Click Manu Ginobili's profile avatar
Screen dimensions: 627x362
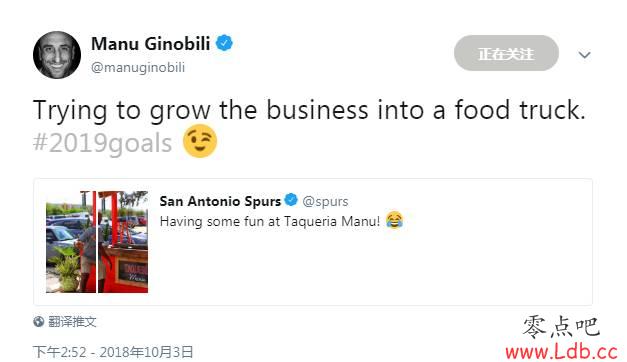(57, 55)
